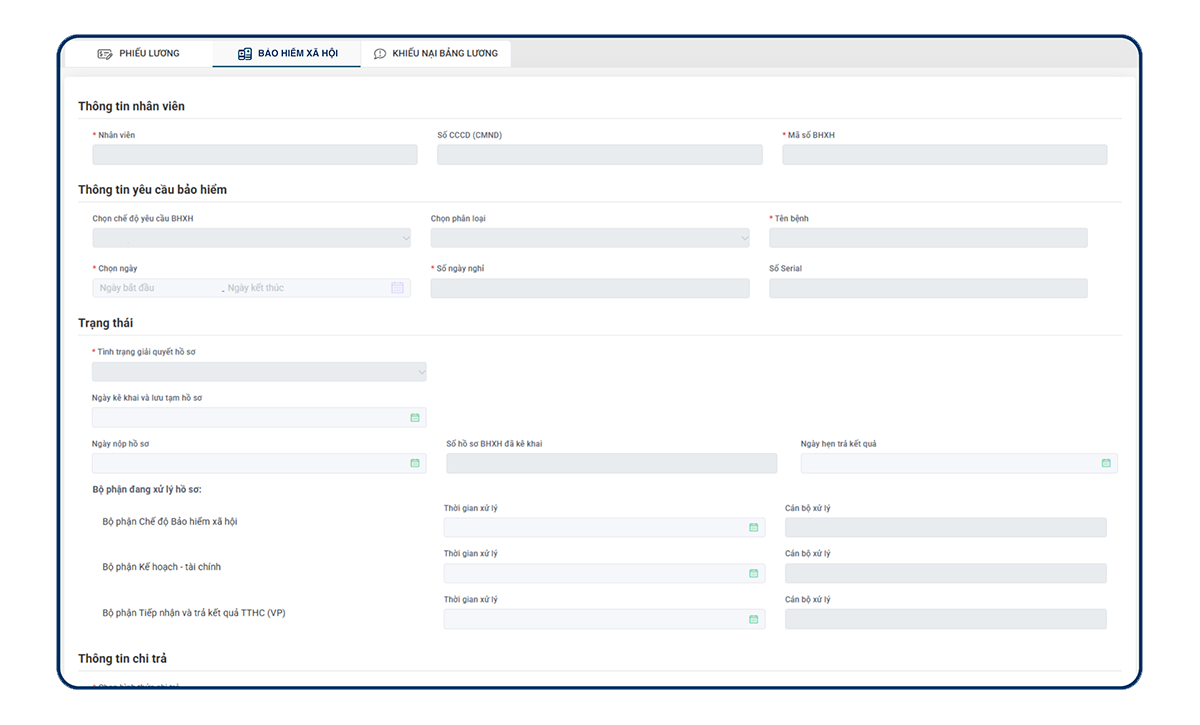Select the Tên bệnh text field
The width and height of the screenshot is (1200, 725).
pos(928,238)
